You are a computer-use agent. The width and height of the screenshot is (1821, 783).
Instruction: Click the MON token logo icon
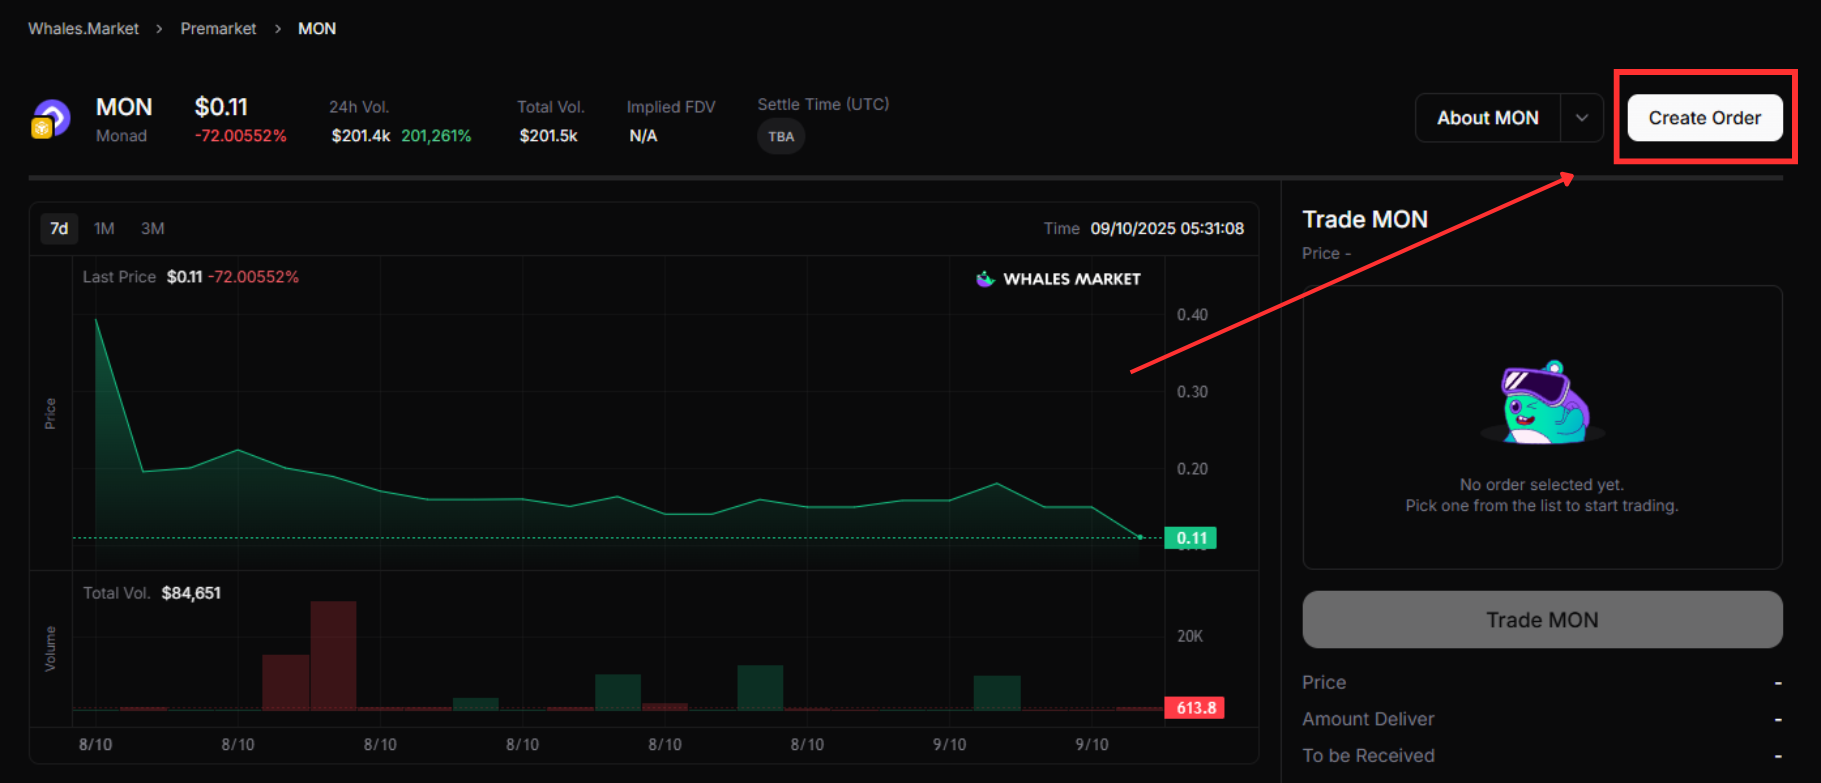point(50,119)
